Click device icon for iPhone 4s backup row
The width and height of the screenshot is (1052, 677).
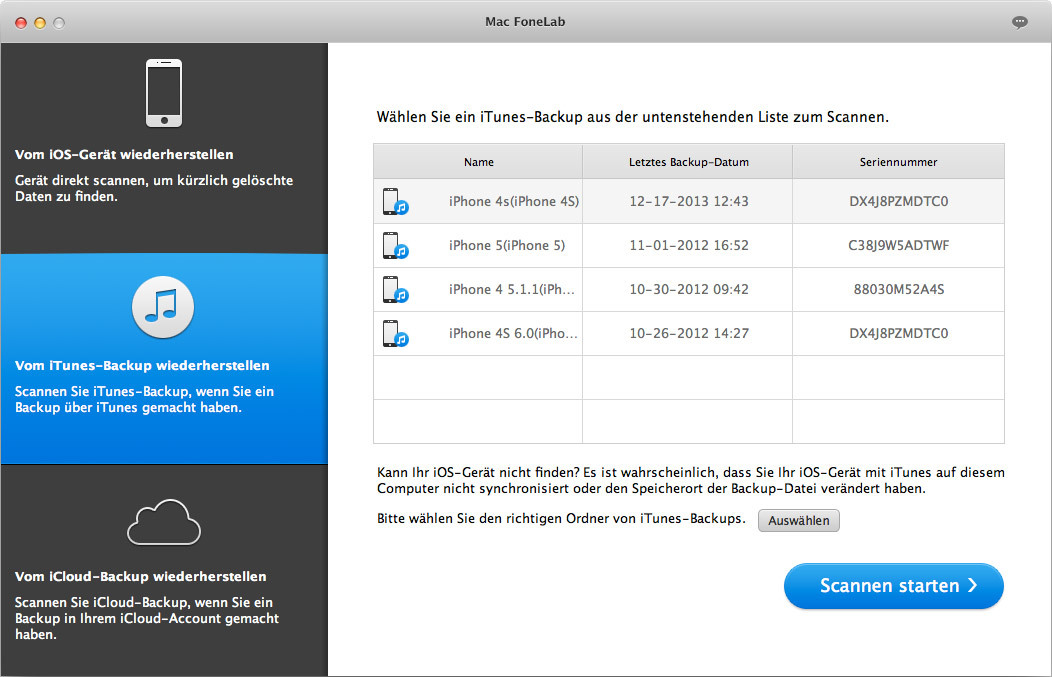[x=395, y=201]
